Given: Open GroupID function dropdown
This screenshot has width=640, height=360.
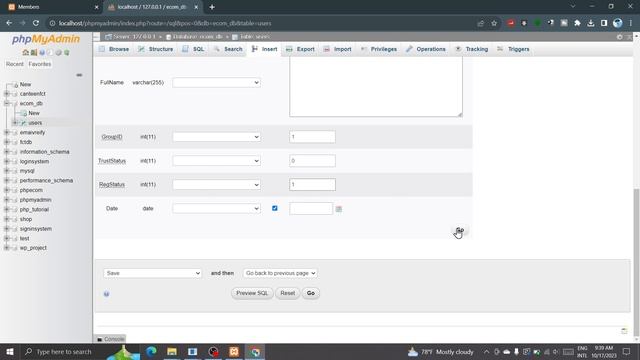Looking at the screenshot, I should (216, 137).
